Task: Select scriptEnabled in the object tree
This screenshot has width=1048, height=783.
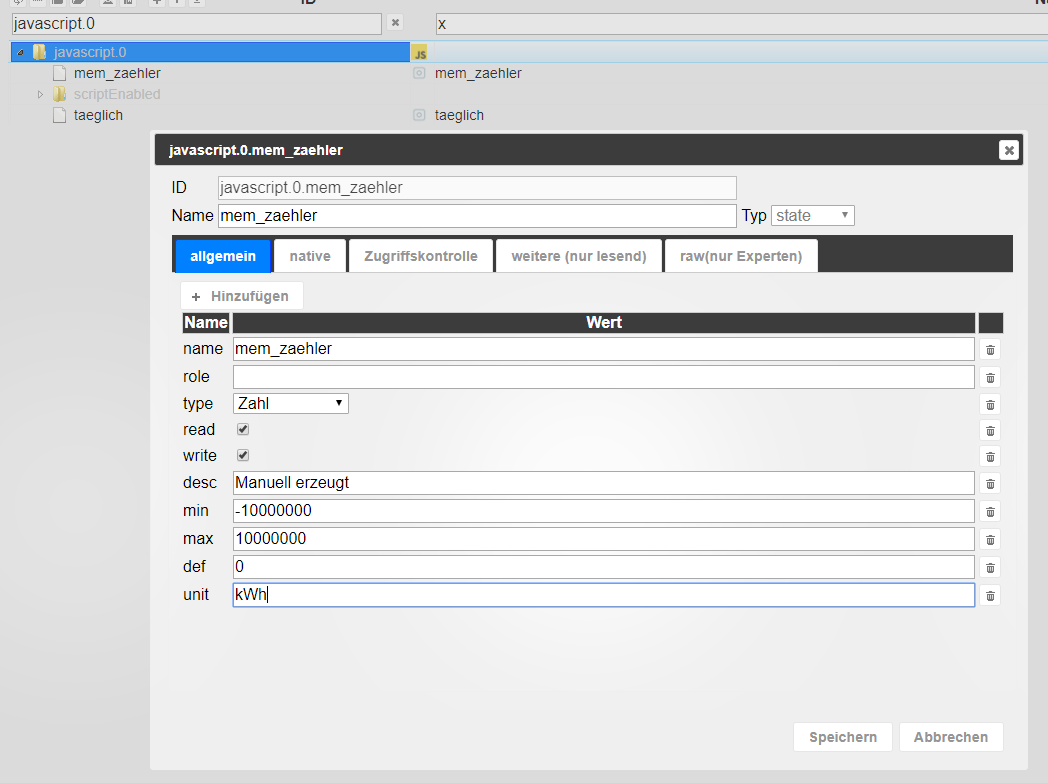Action: point(117,94)
